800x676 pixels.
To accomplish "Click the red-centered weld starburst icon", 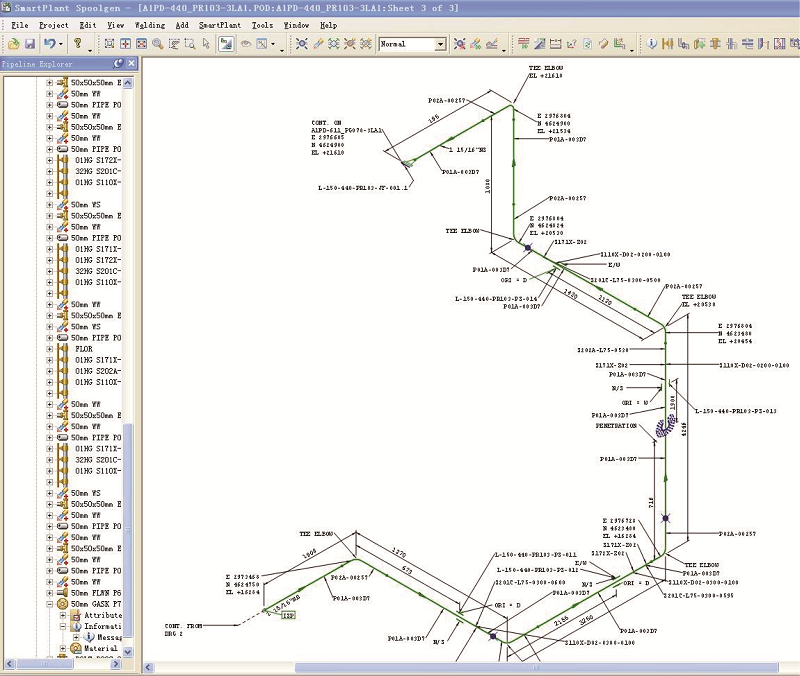I will 349,44.
